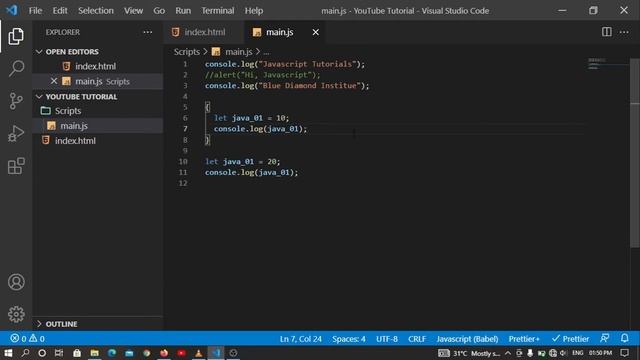This screenshot has width=640, height=360.
Task: Open Windows Start menu
Action: click(8, 353)
